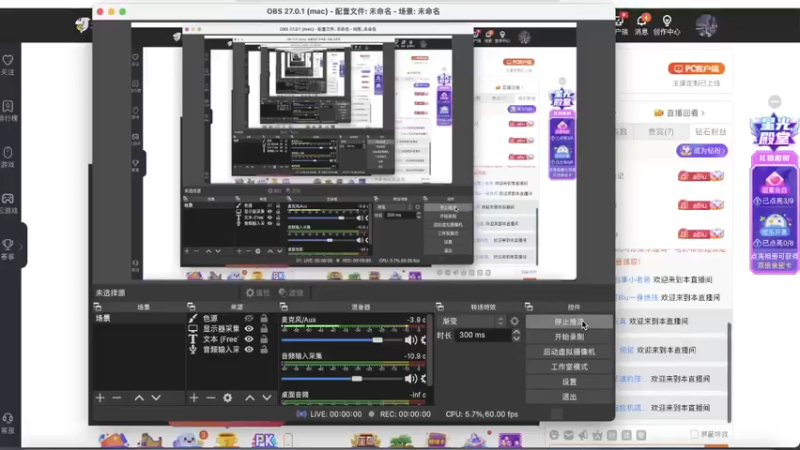The width and height of the screenshot is (800, 450).
Task: Open 音频输入采集 mixer channel settings gear
Action: pyautogui.click(x=423, y=379)
